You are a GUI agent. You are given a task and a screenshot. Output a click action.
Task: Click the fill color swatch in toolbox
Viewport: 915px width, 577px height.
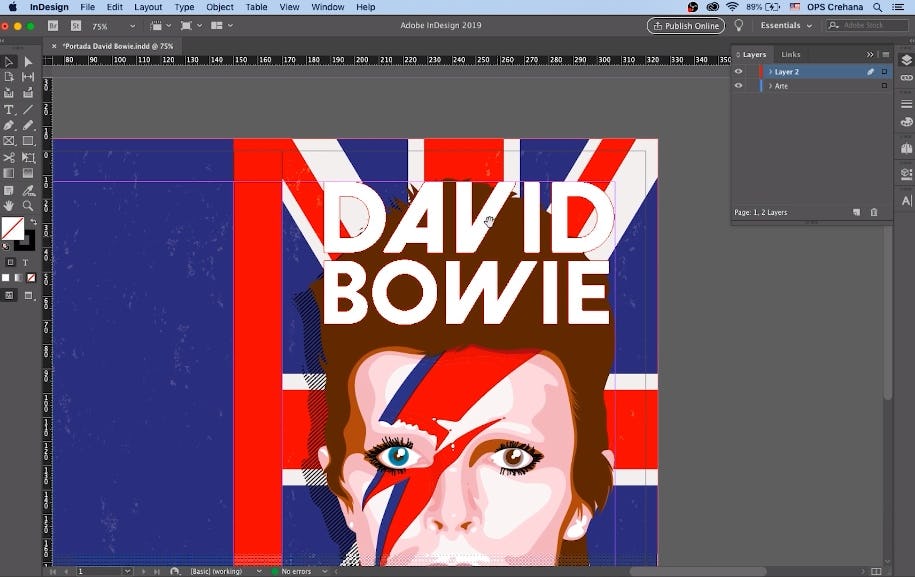tap(12, 228)
